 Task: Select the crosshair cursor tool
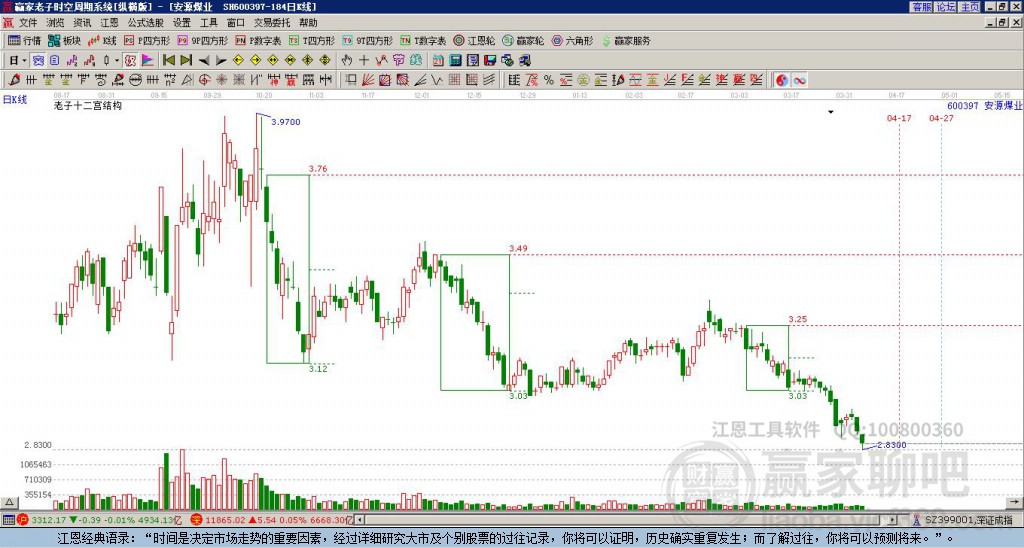coord(364,60)
